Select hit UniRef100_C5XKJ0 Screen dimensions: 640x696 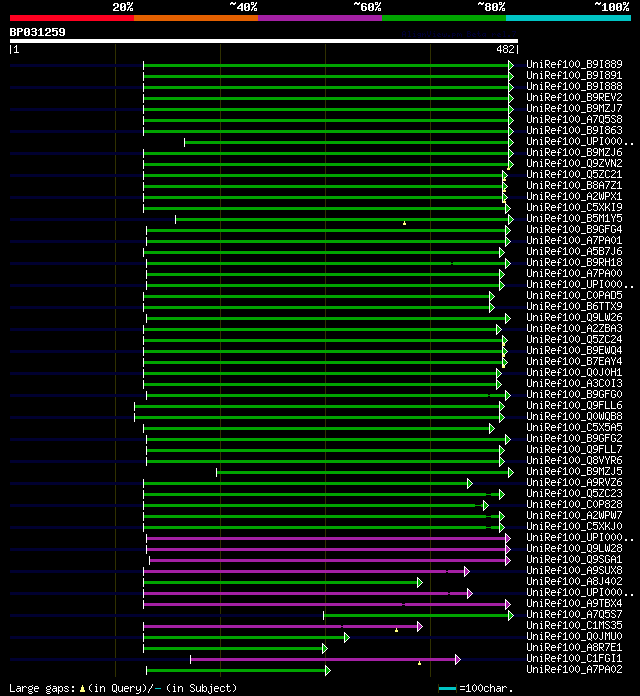pos(574,526)
